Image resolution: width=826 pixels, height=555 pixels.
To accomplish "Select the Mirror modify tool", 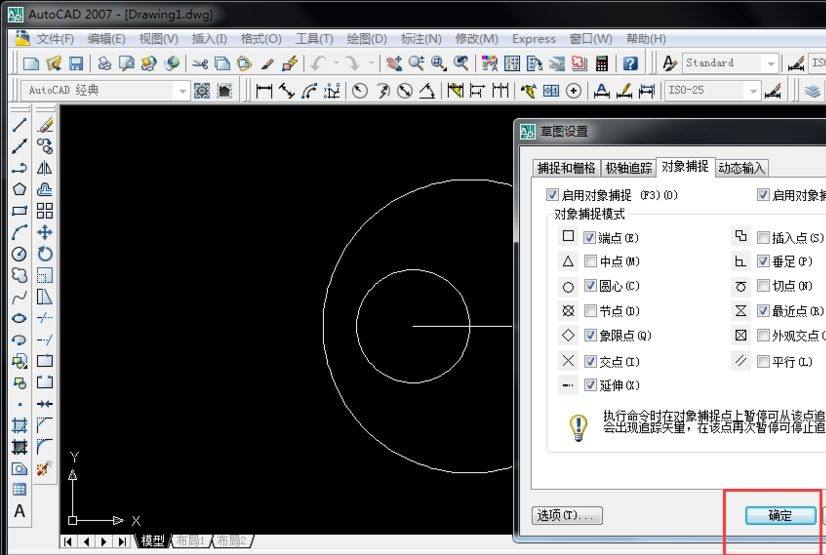I will tap(45, 167).
